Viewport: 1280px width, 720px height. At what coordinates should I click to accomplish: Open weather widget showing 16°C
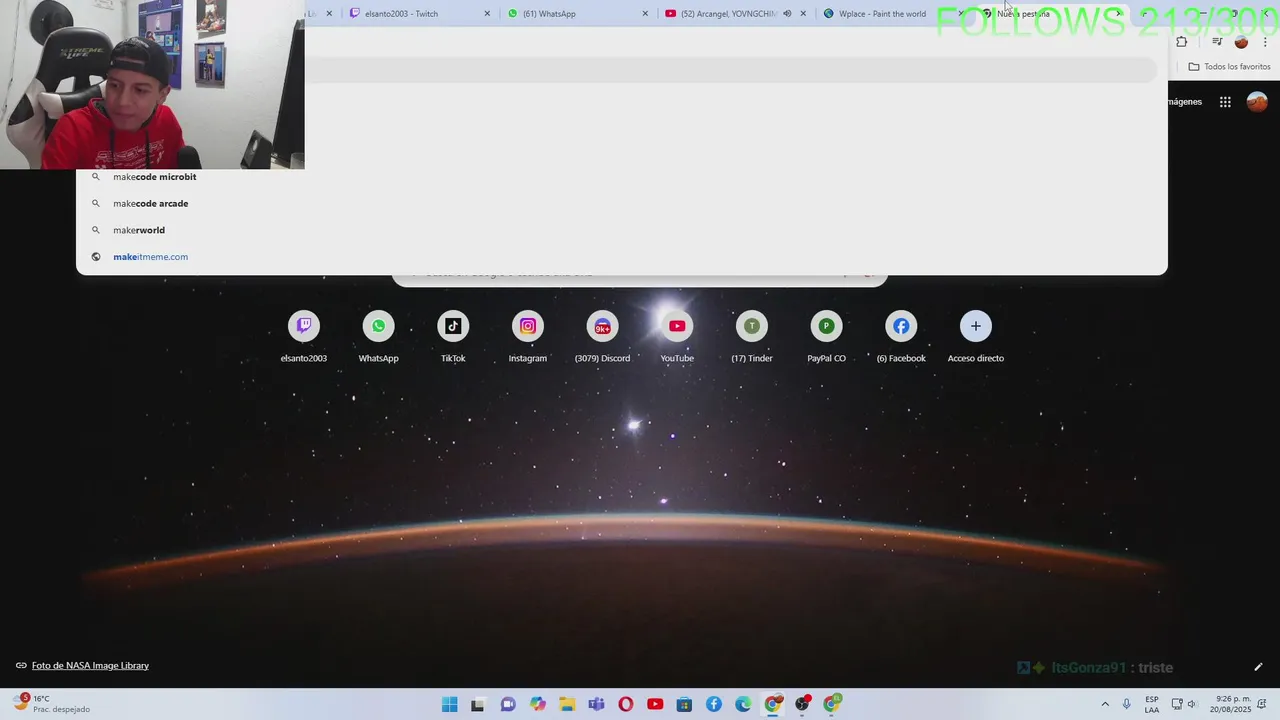point(52,704)
